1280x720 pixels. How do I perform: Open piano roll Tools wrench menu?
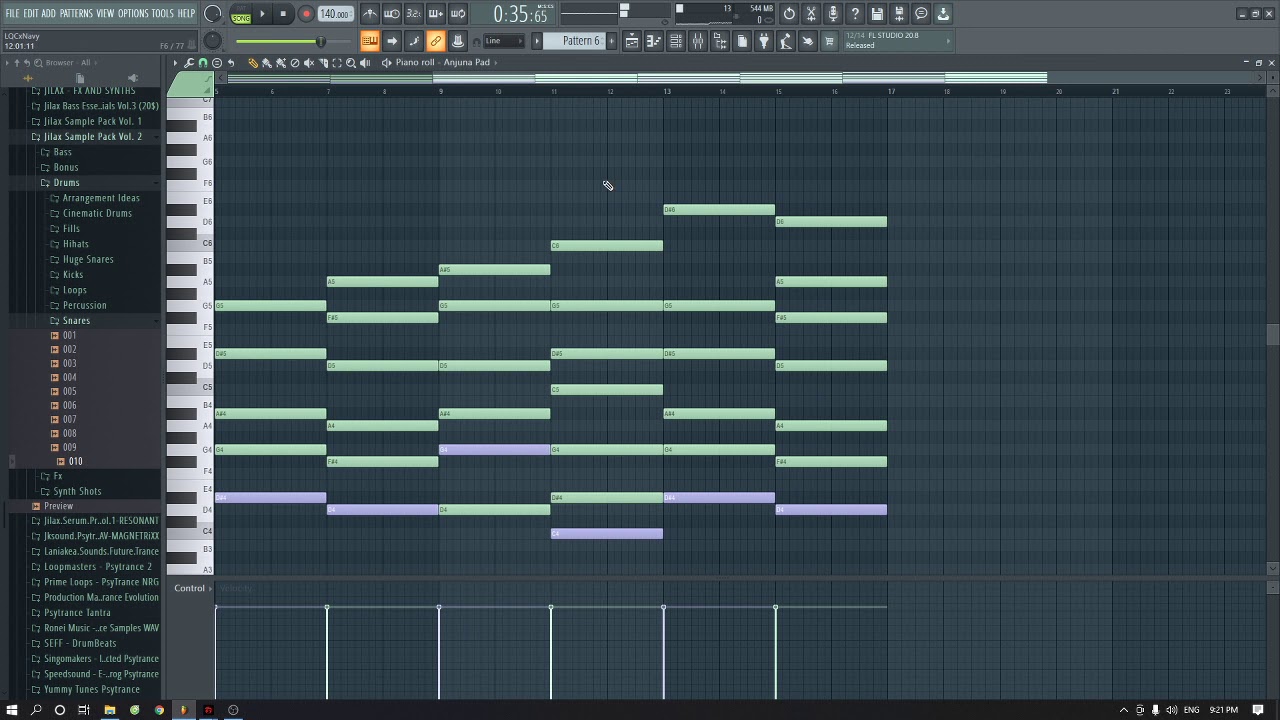[189, 63]
